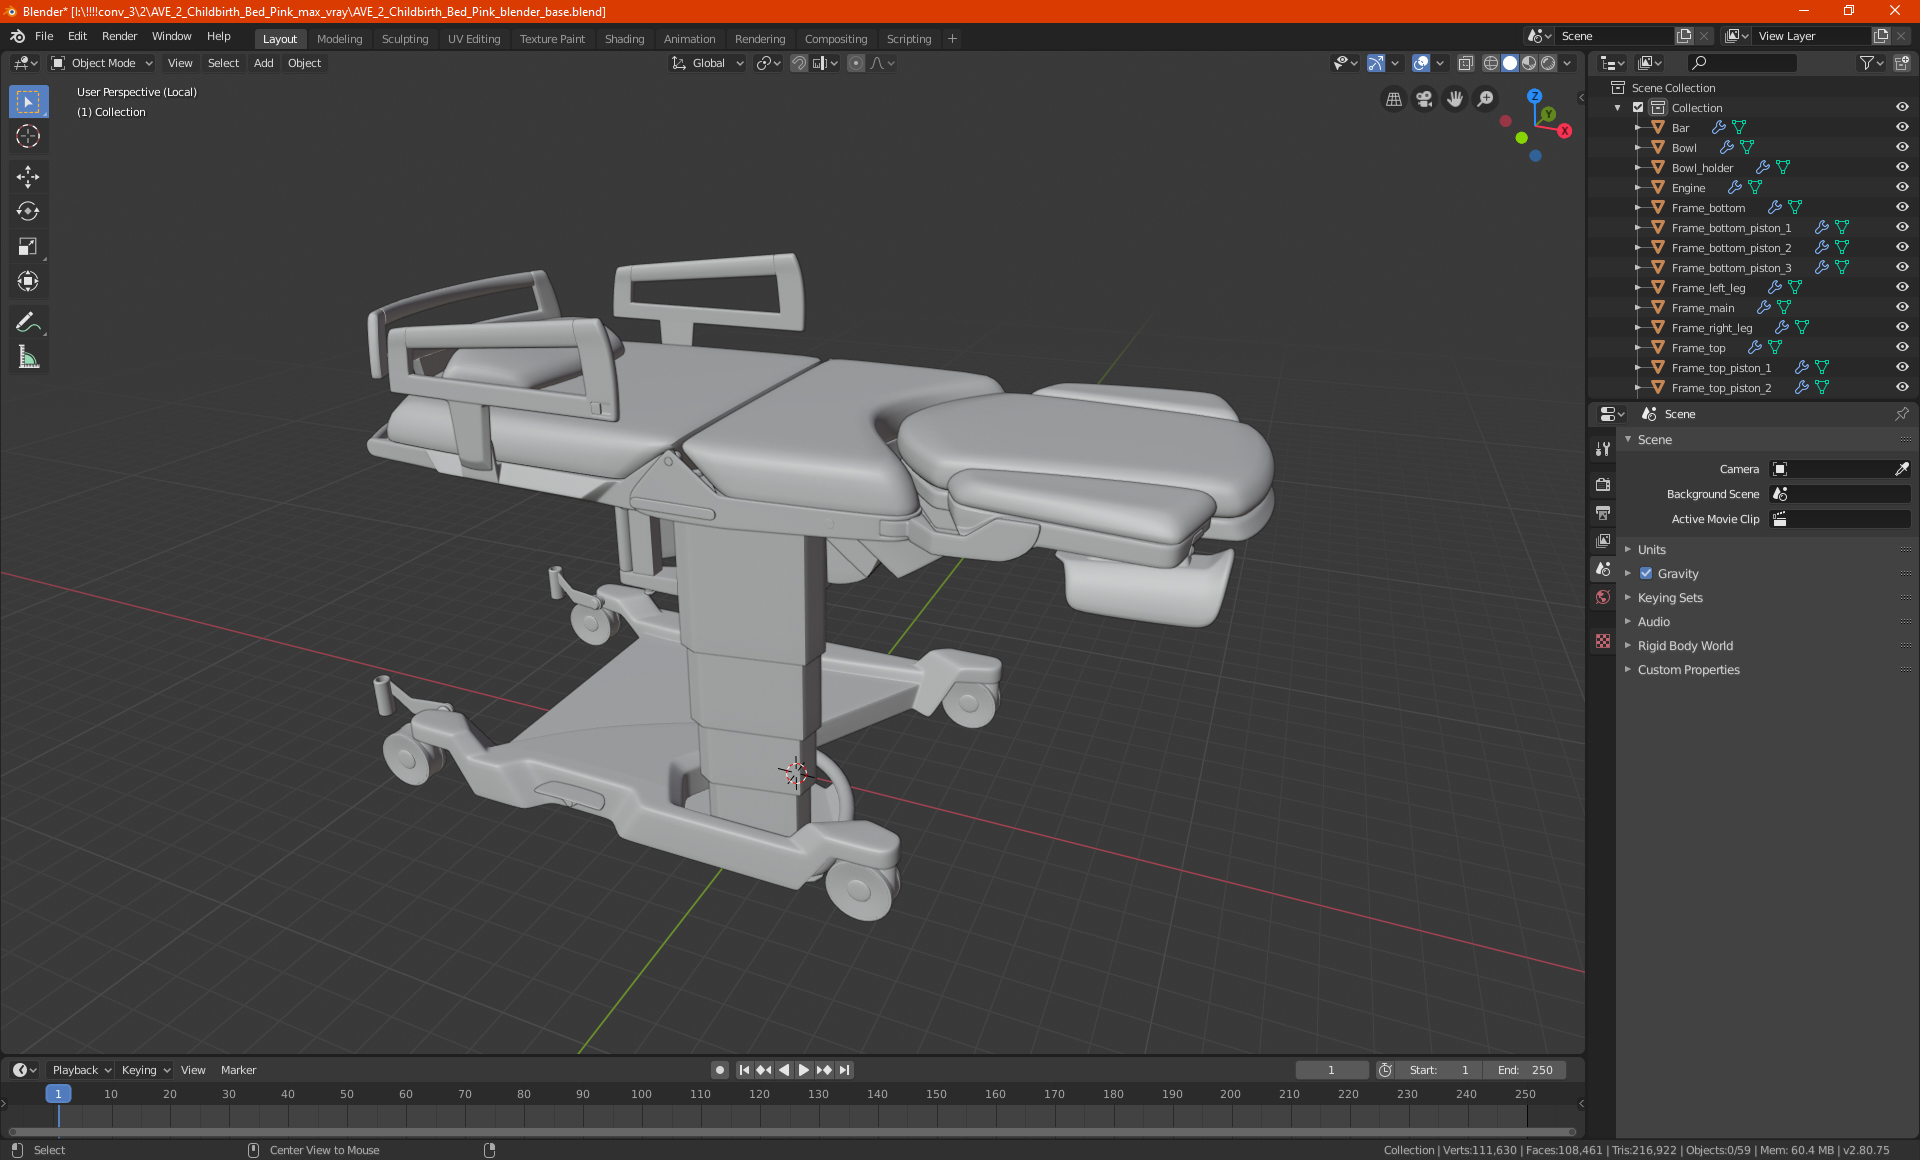Image resolution: width=1920 pixels, height=1160 pixels.
Task: Open the Global orientation dropdown
Action: (707, 63)
